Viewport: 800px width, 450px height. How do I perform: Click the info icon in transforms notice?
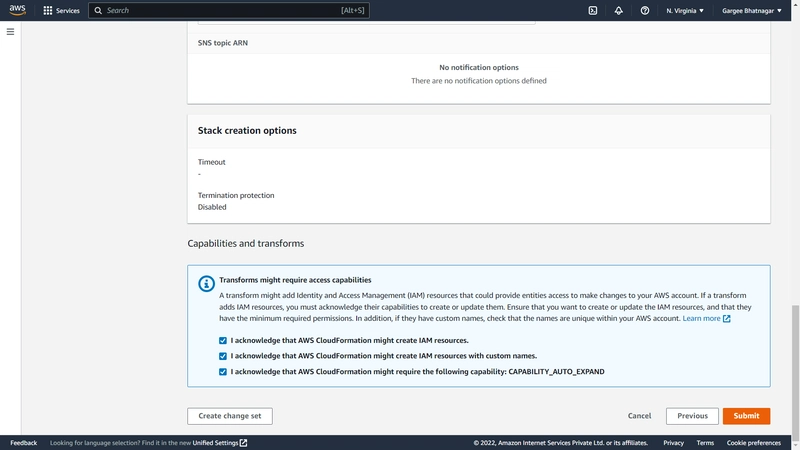(x=206, y=284)
